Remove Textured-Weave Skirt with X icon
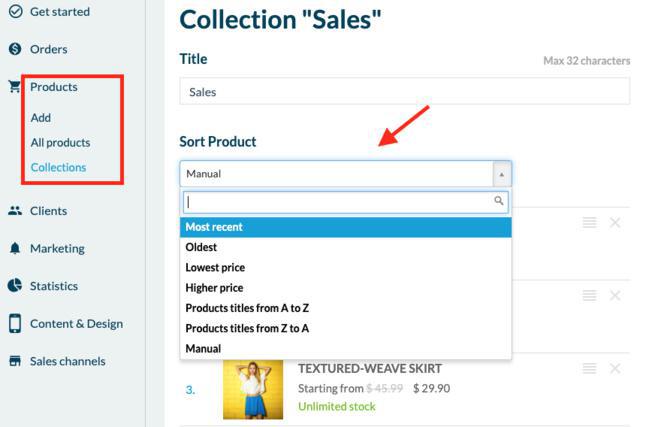Viewport: 658px width, 427px height. 615,369
